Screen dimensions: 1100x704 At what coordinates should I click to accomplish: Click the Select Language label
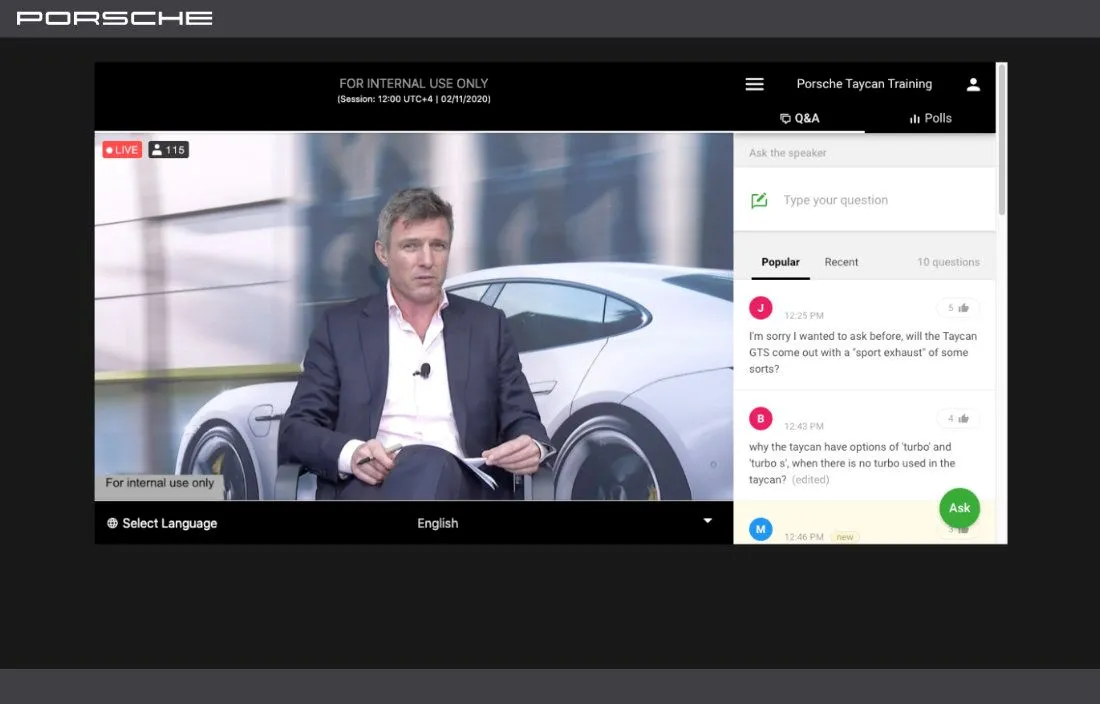pyautogui.click(x=170, y=523)
